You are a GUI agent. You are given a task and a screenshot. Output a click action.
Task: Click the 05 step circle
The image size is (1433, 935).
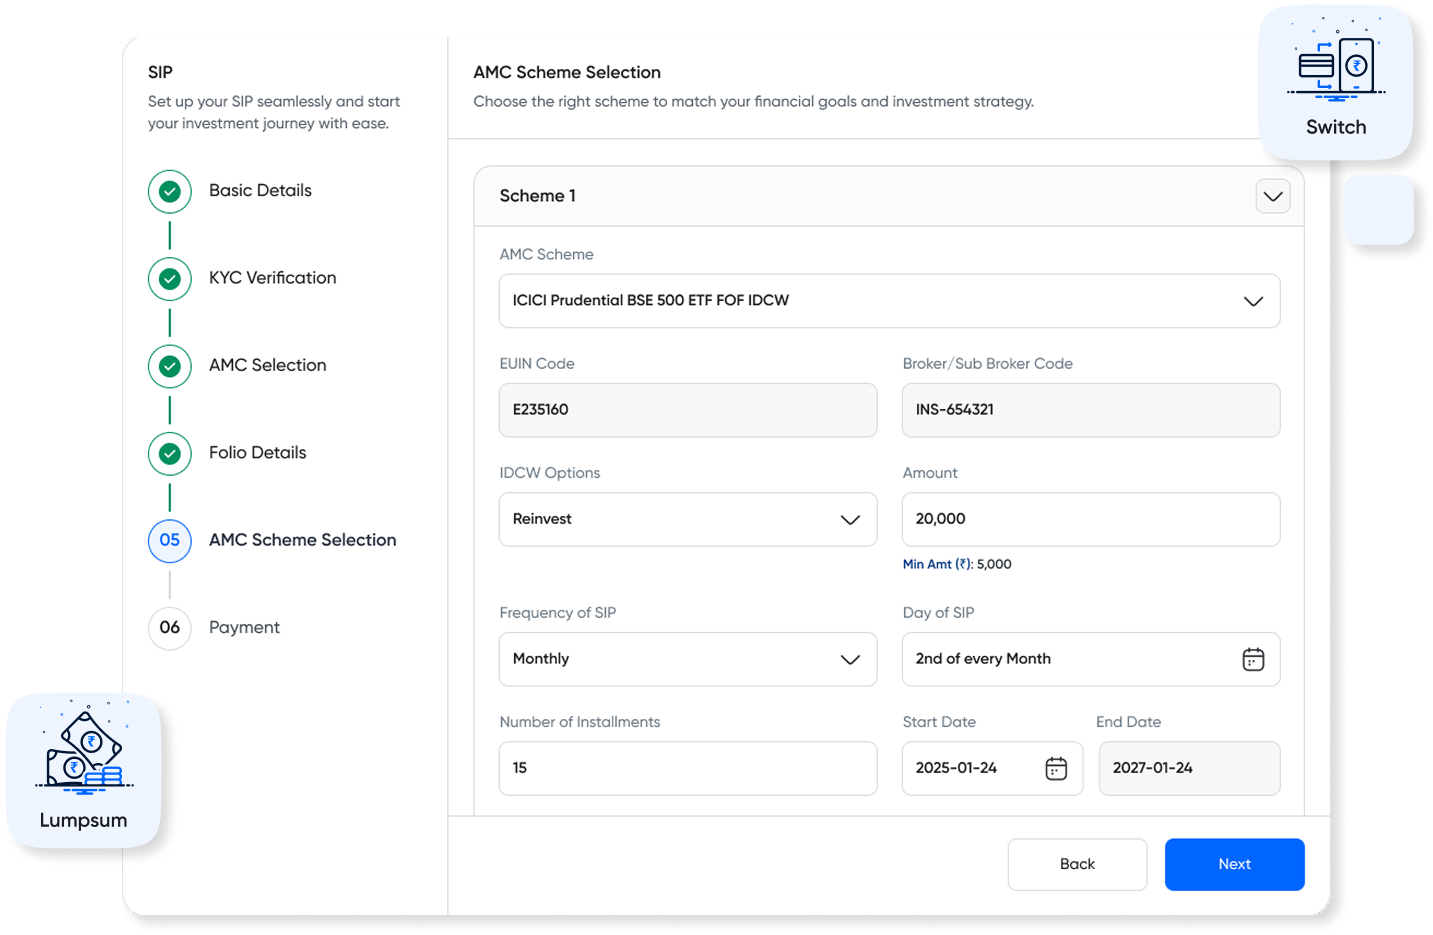pos(170,541)
